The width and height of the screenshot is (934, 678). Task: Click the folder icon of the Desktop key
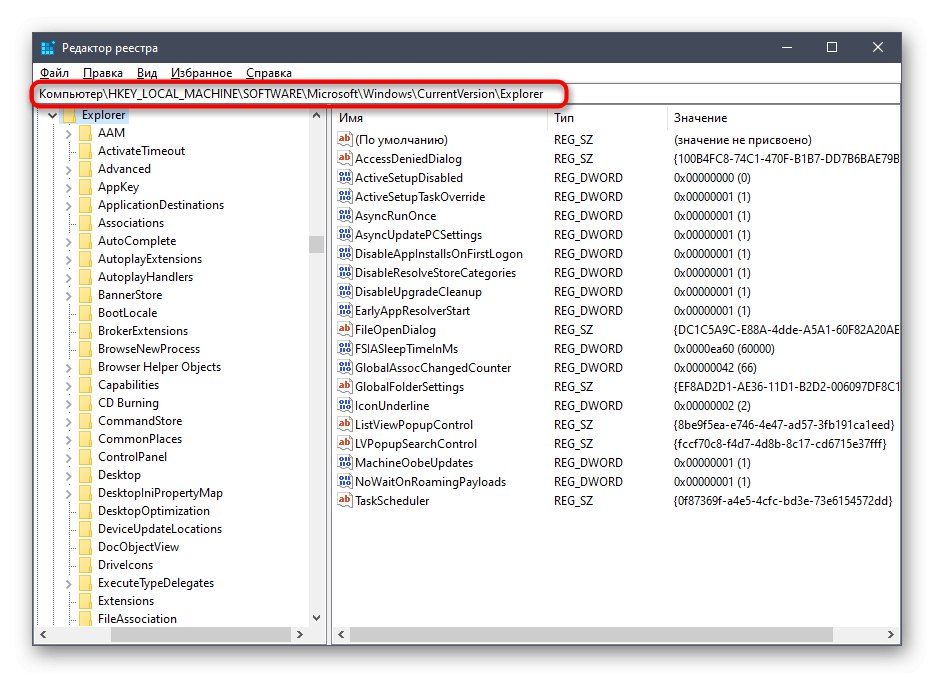[x=85, y=475]
